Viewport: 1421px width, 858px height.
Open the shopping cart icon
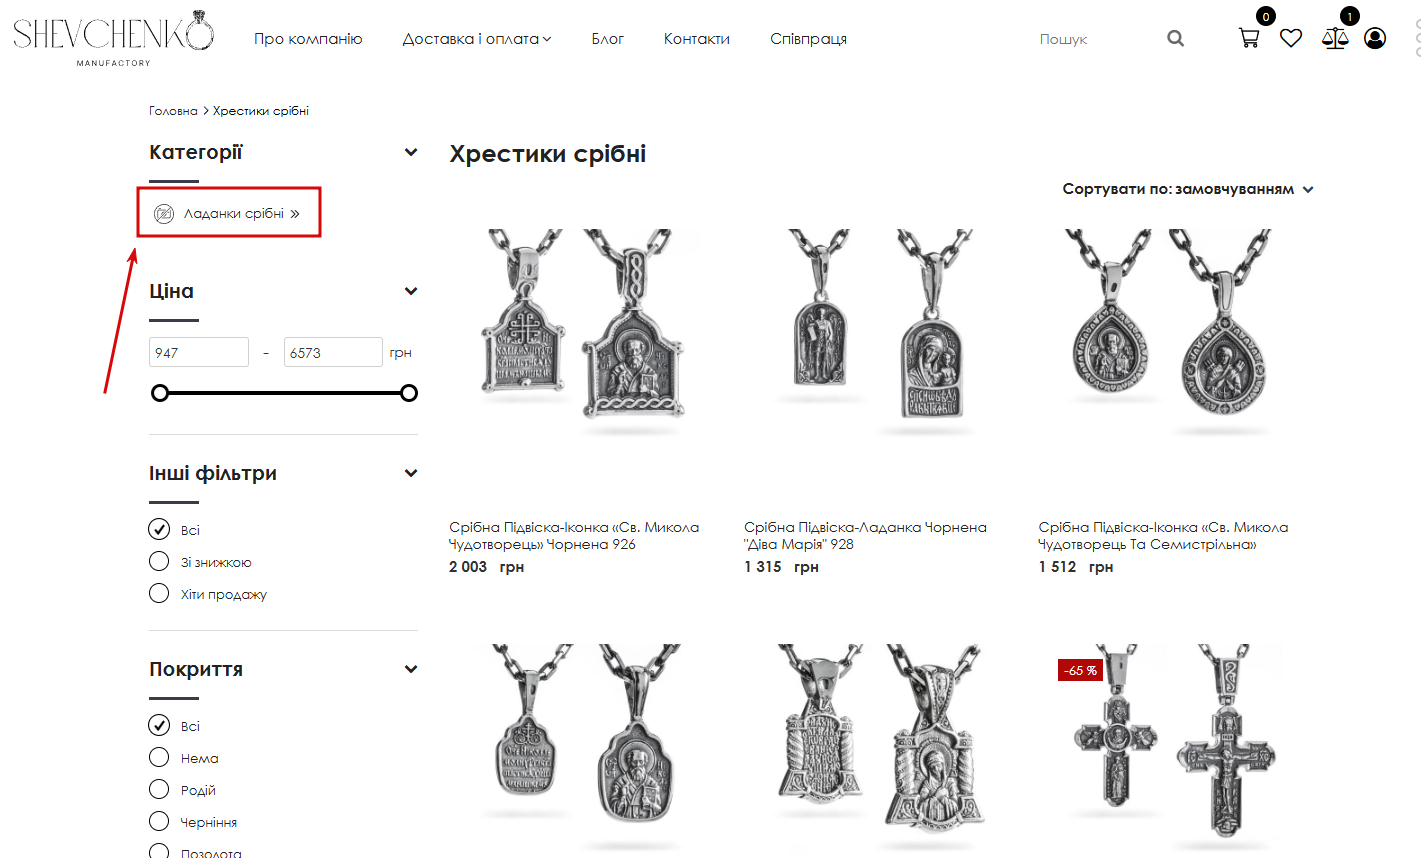click(x=1249, y=39)
